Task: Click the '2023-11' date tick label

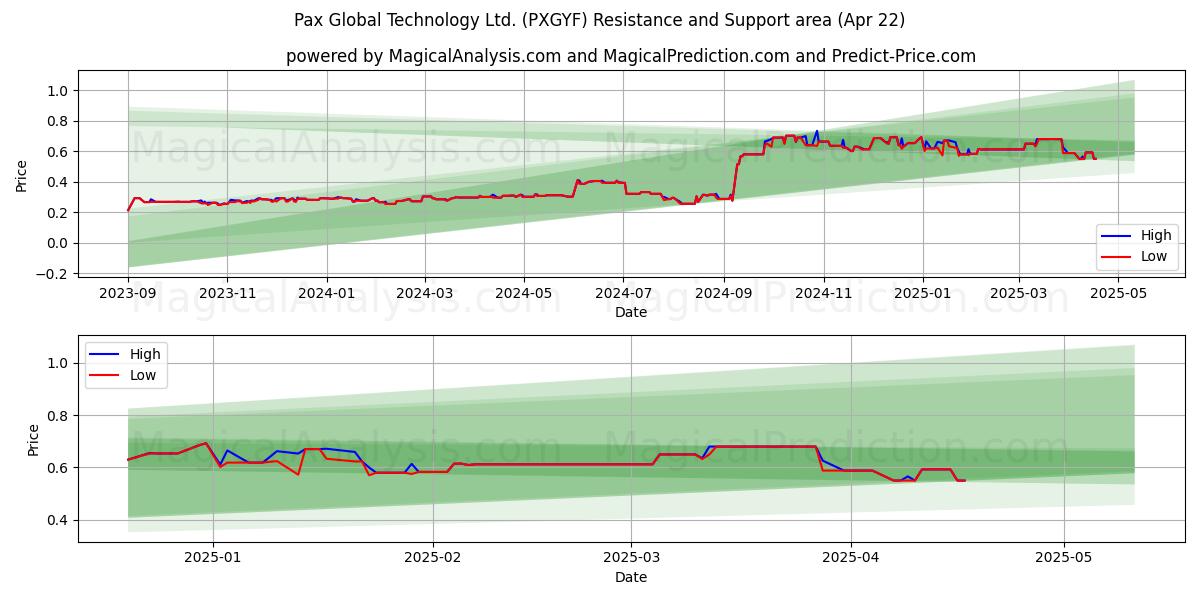Action: [x=227, y=295]
